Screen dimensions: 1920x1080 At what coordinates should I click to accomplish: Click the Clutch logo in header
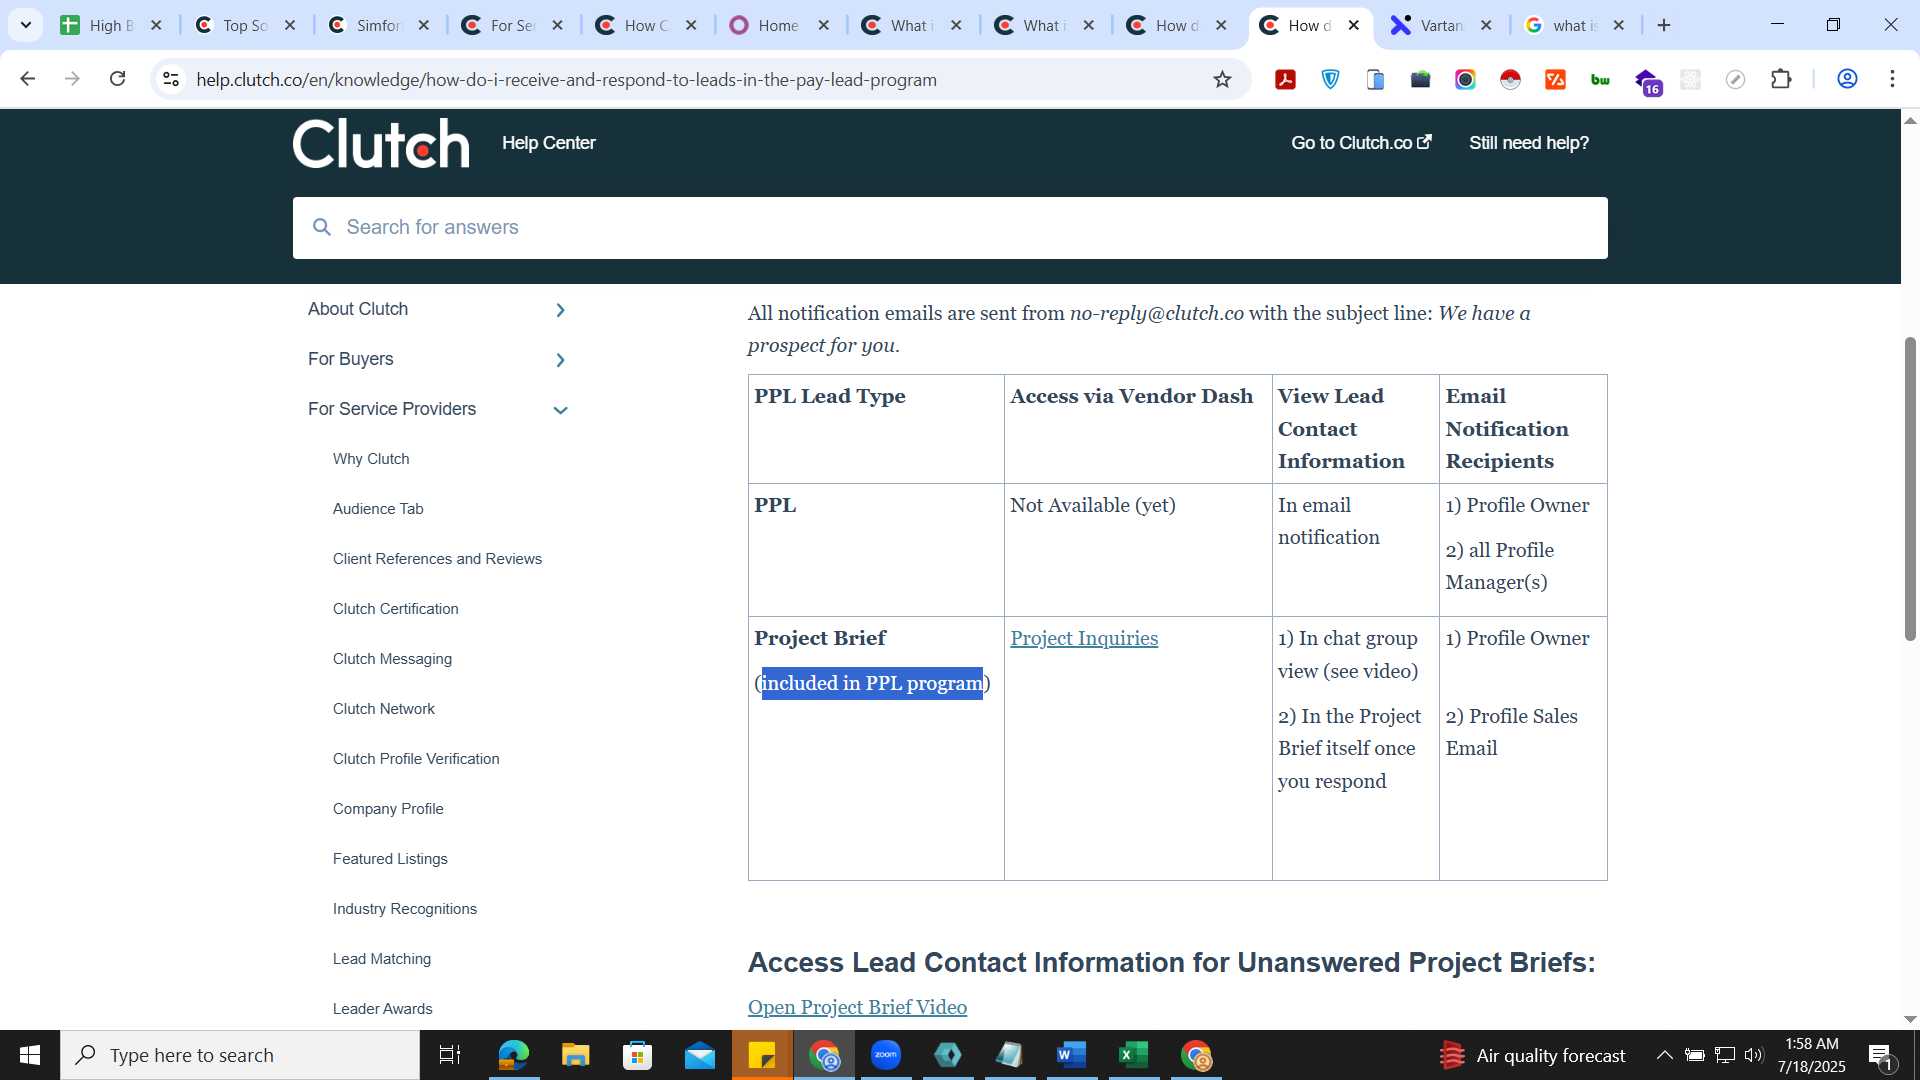pos(381,143)
